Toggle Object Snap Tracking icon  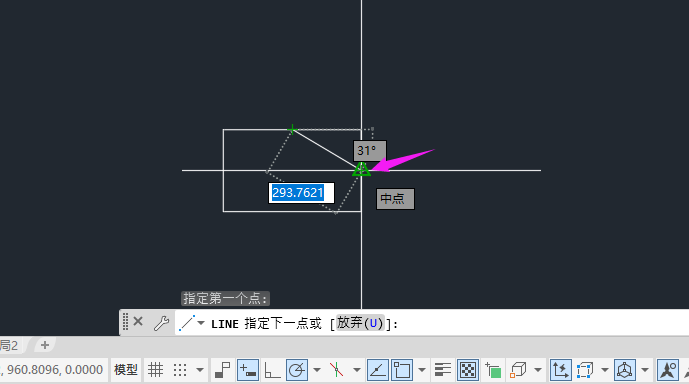point(377,370)
